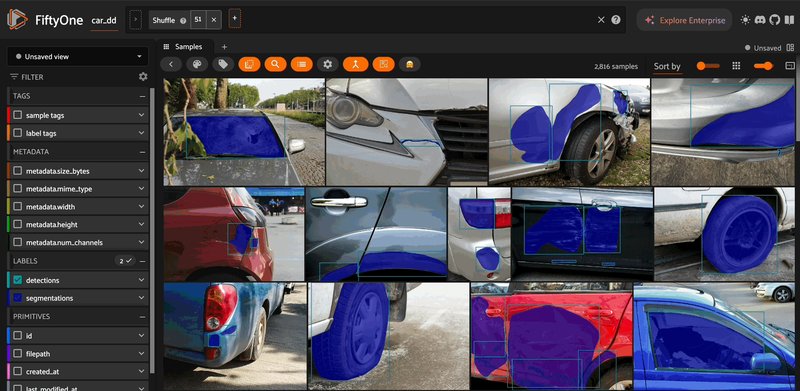Check the id primitive field
Image resolution: width=800 pixels, height=391 pixels.
point(18,336)
